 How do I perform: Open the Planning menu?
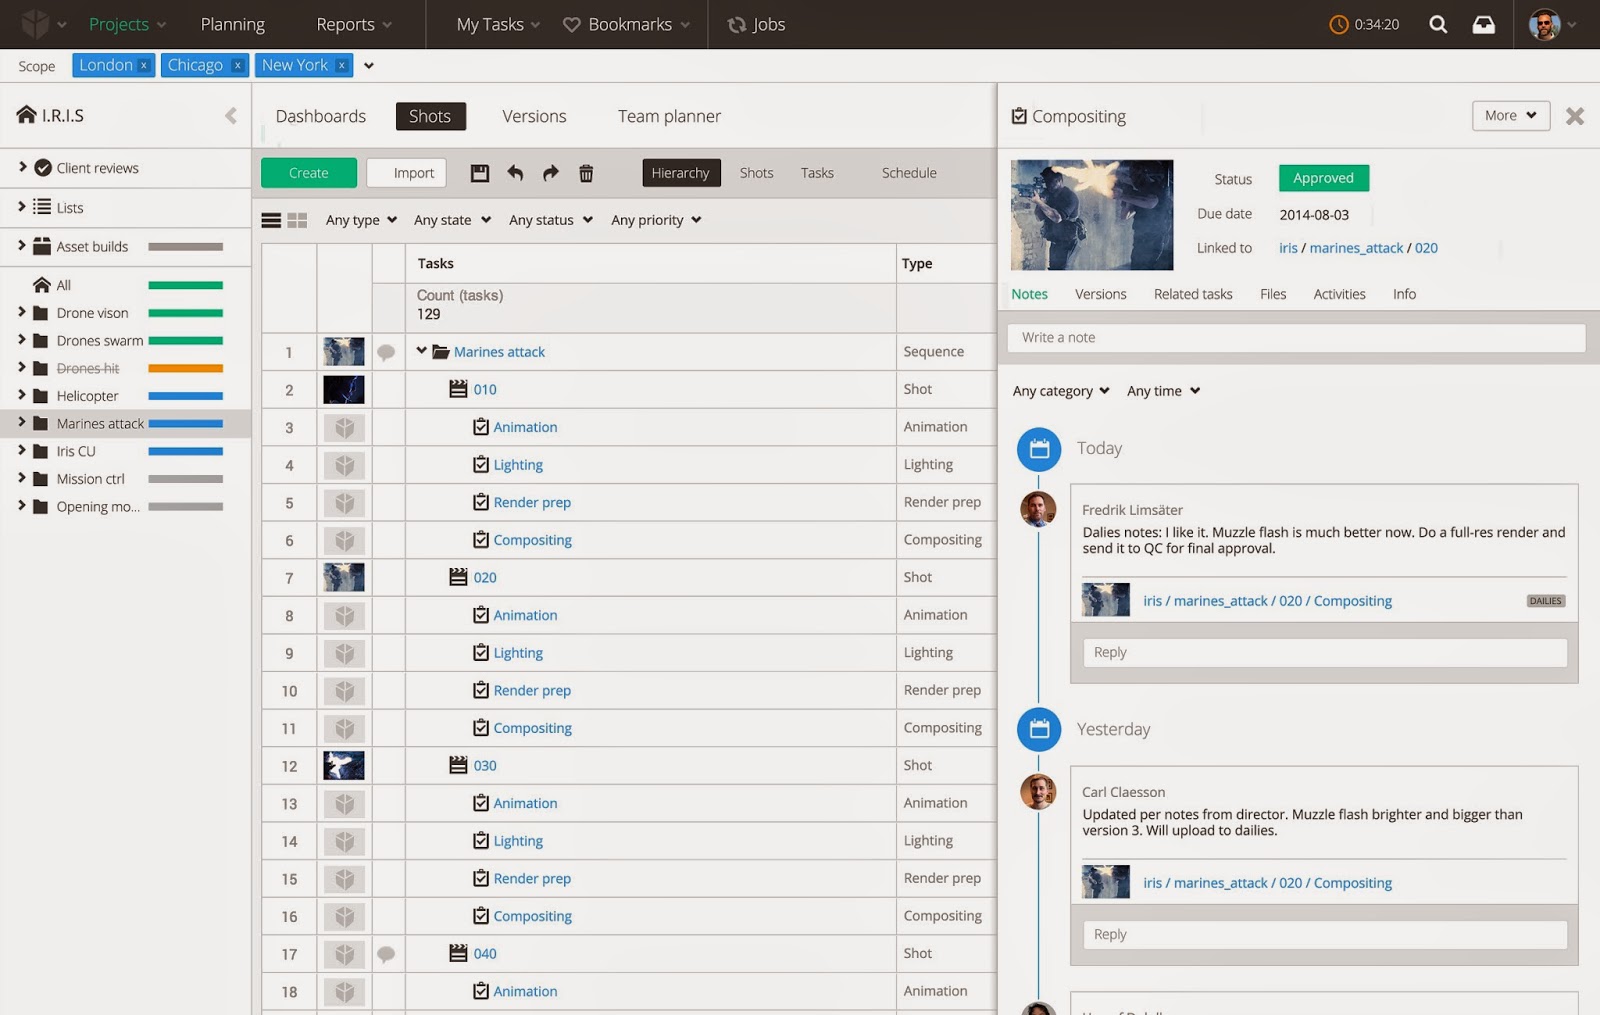coord(232,24)
